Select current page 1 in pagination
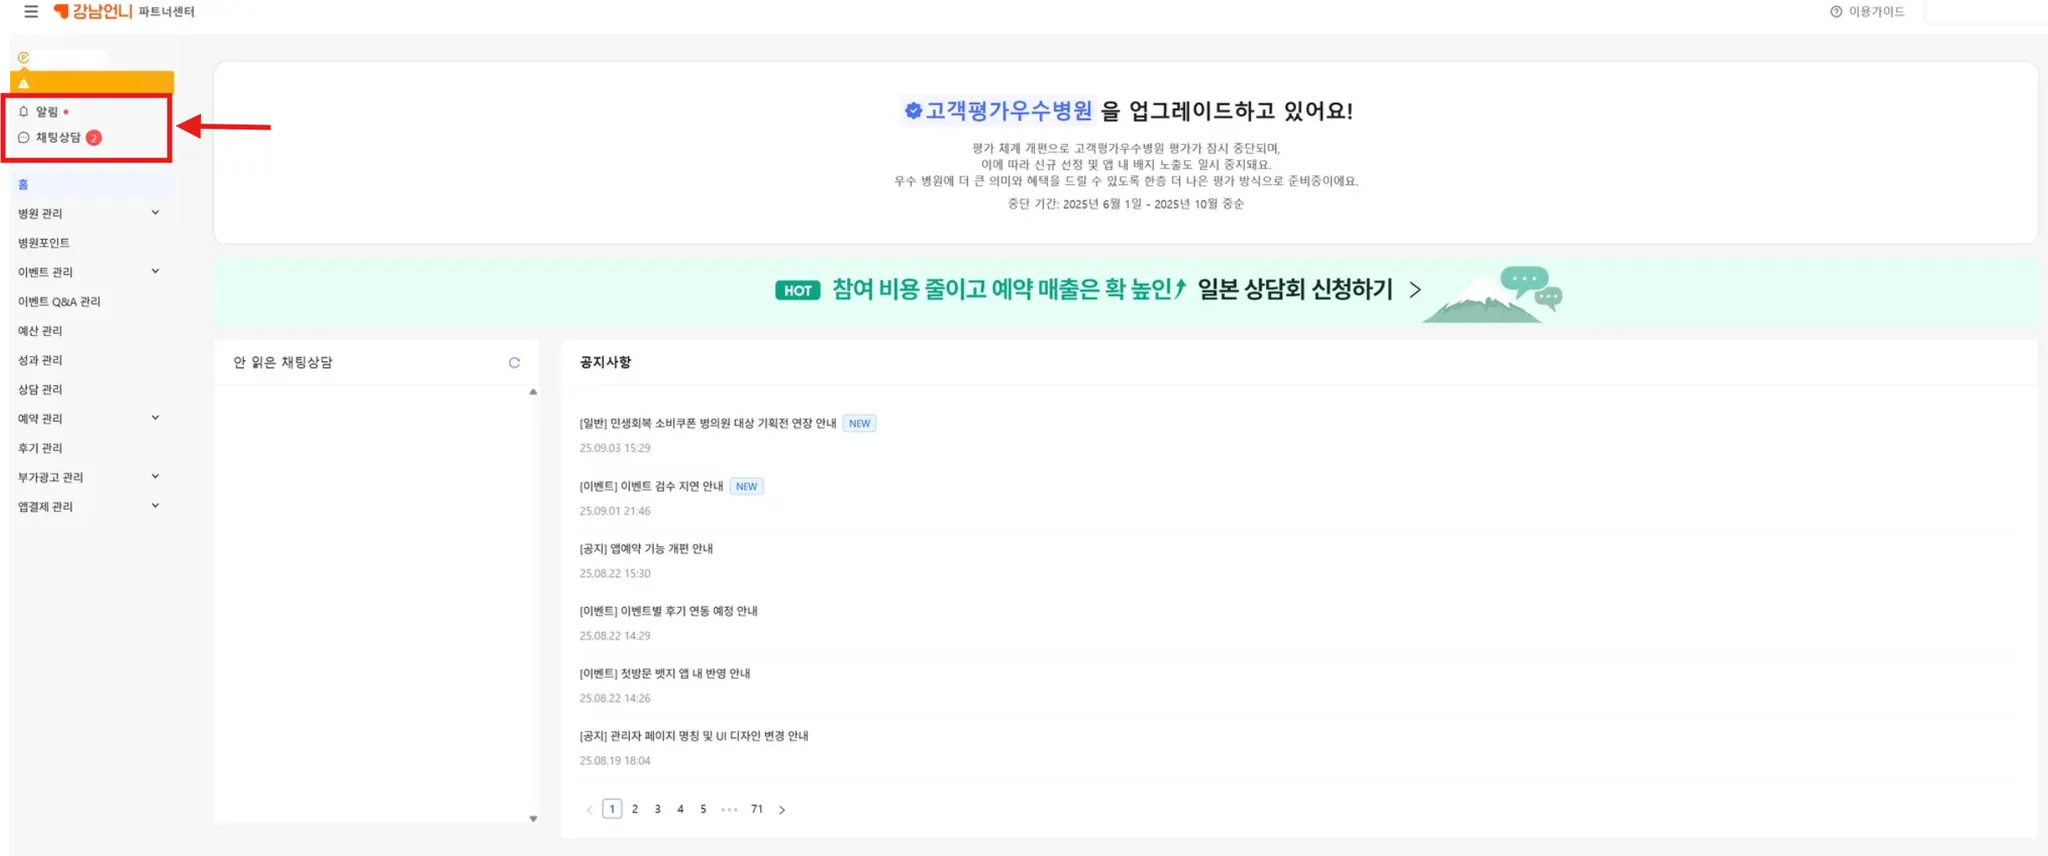2048x856 pixels. pos(612,809)
